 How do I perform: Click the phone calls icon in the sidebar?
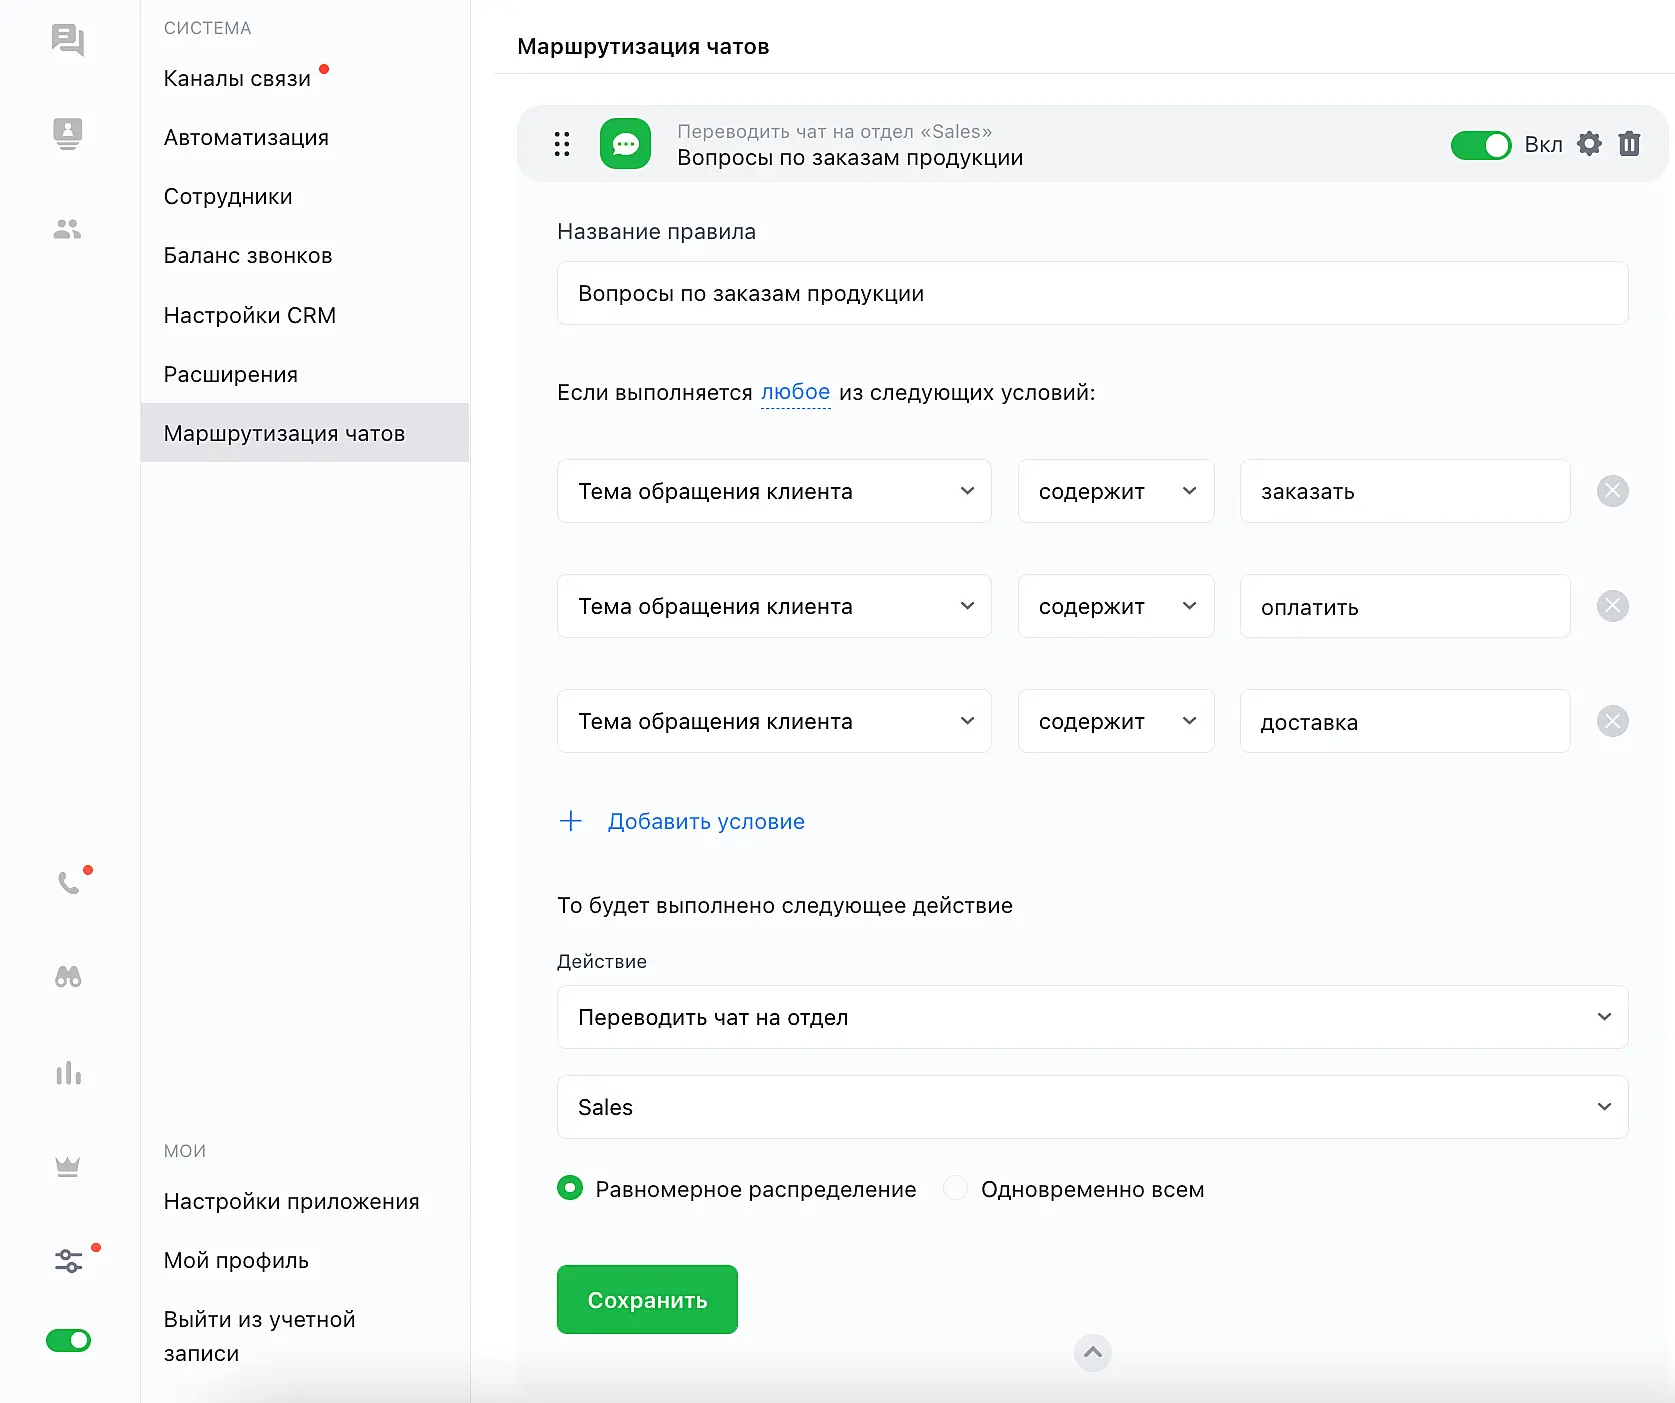pos(68,882)
